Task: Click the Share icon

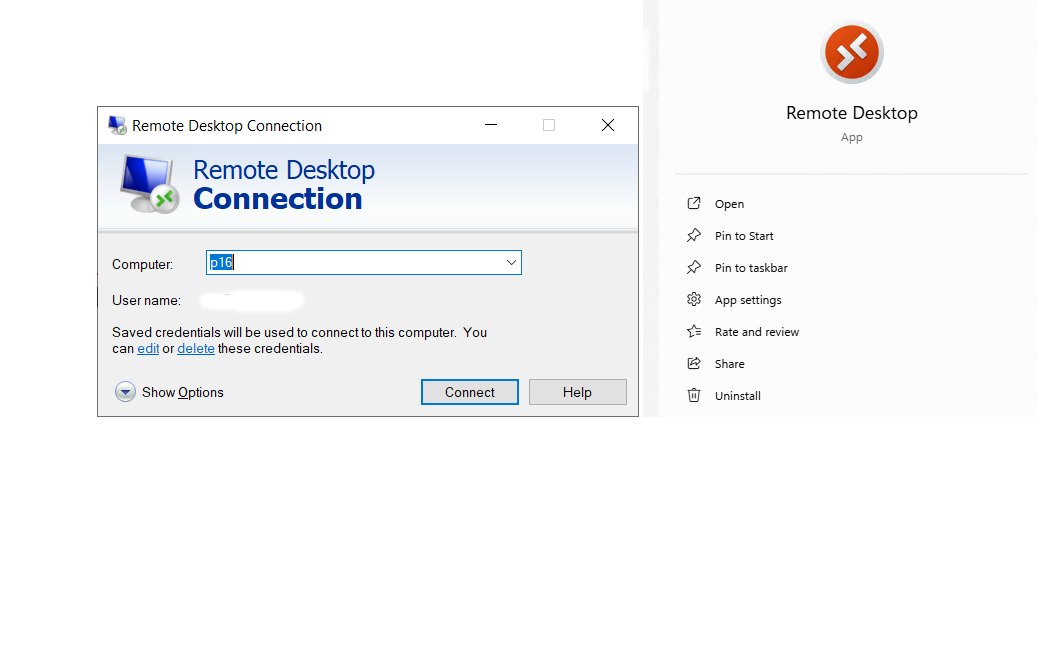Action: click(x=692, y=363)
